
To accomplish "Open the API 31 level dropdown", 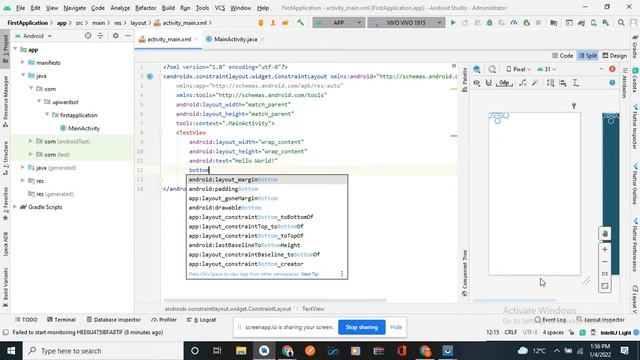I will (x=546, y=69).
